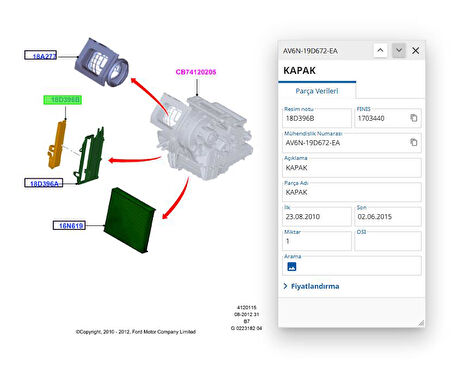Go to previous part with up chevron
This screenshot has width=452, height=367.
[380, 51]
